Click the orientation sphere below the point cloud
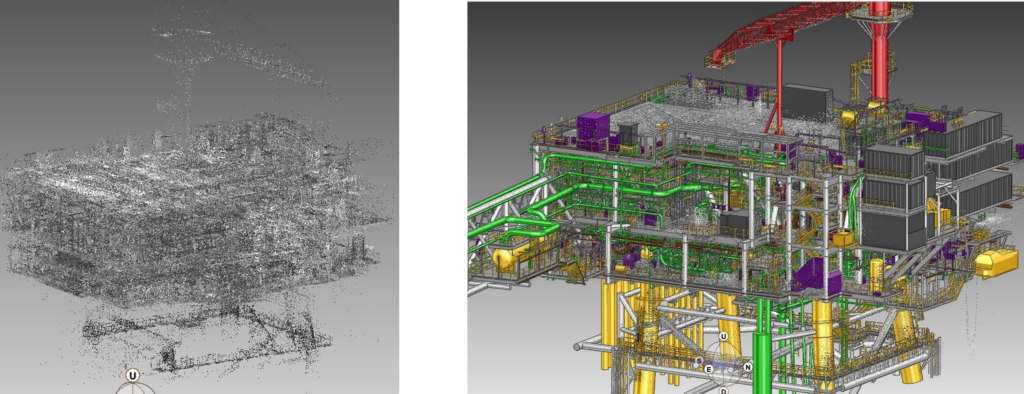The height and width of the screenshot is (394, 1024). (x=135, y=388)
